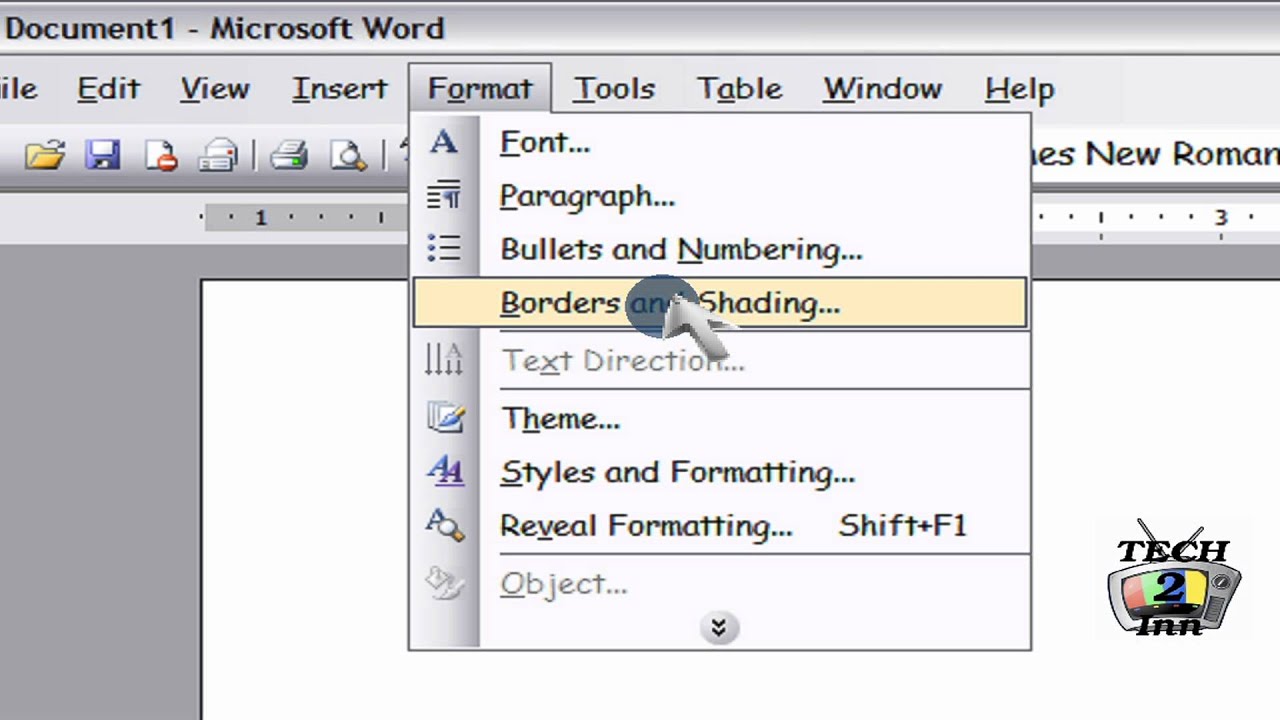The image size is (1280, 720).
Task: Click the Permission document icon
Action: coord(160,155)
